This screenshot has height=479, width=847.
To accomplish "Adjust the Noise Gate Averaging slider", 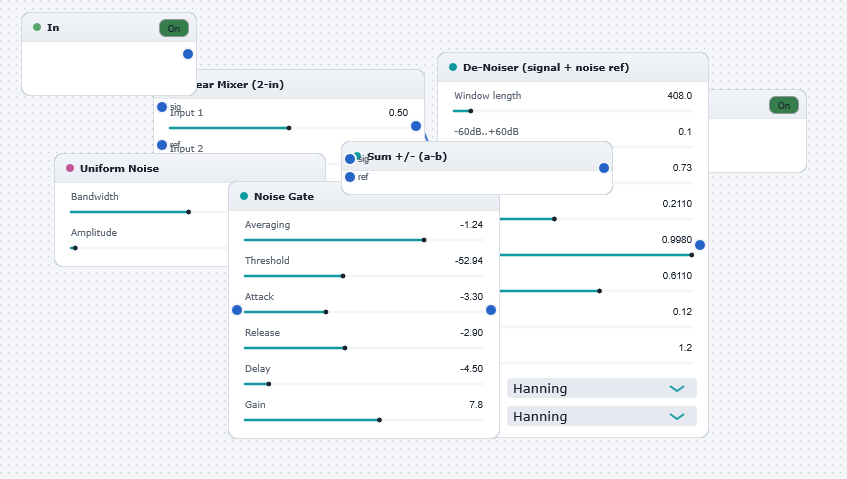I will pyautogui.click(x=364, y=240).
